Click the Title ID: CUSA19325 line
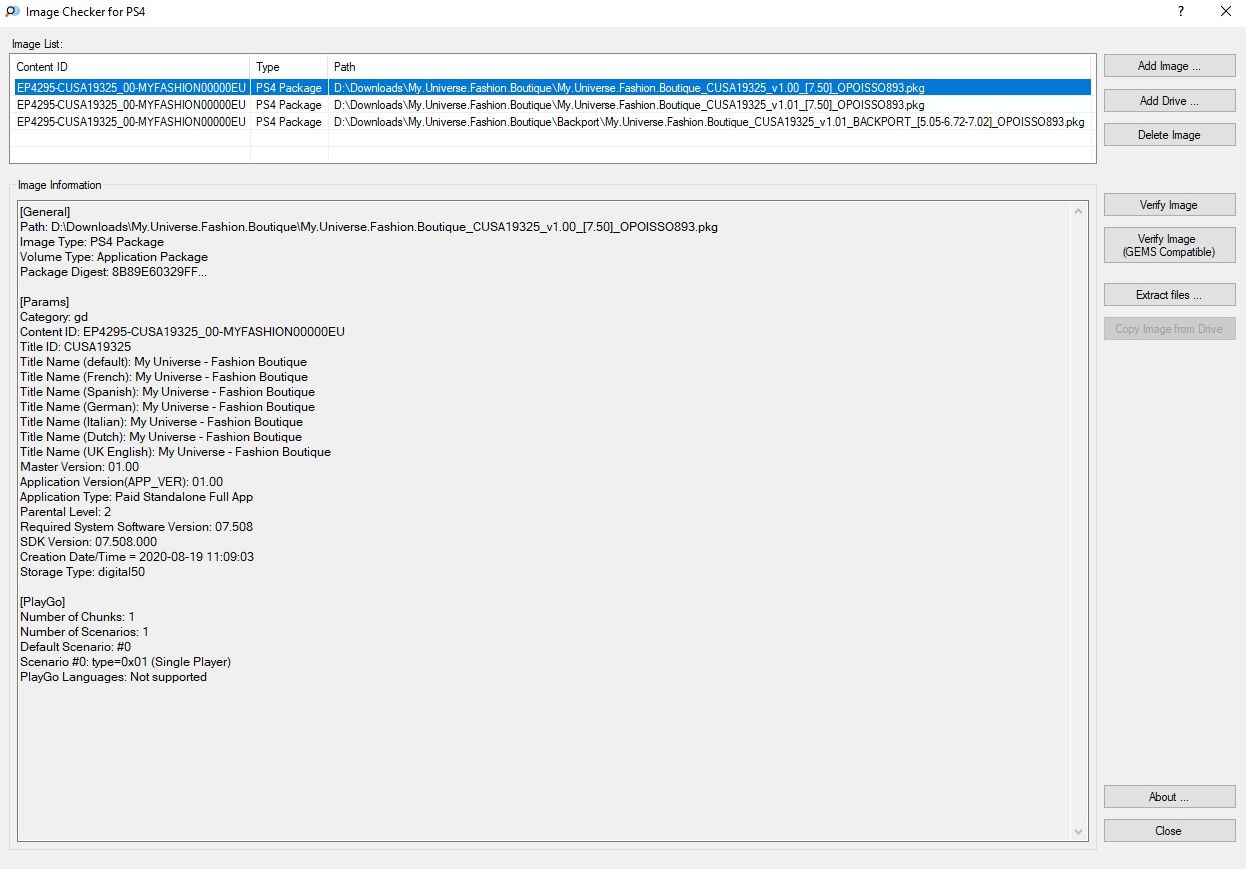1246x869 pixels. coord(75,347)
